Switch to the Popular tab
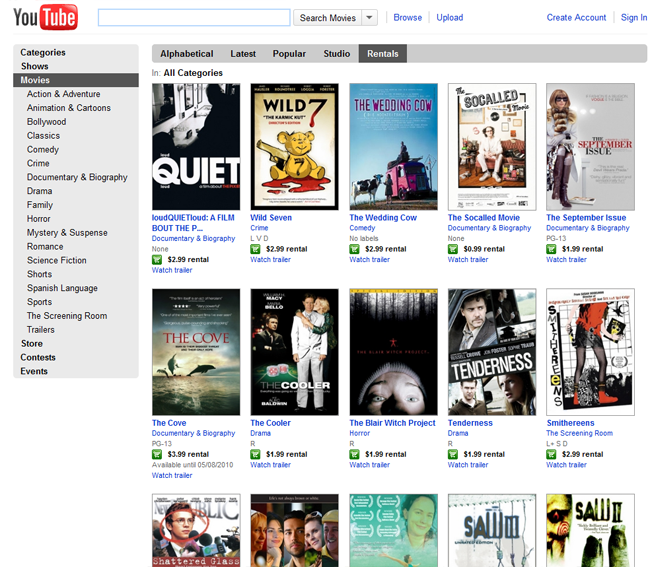Viewport: 650px width, 567px height. (289, 54)
